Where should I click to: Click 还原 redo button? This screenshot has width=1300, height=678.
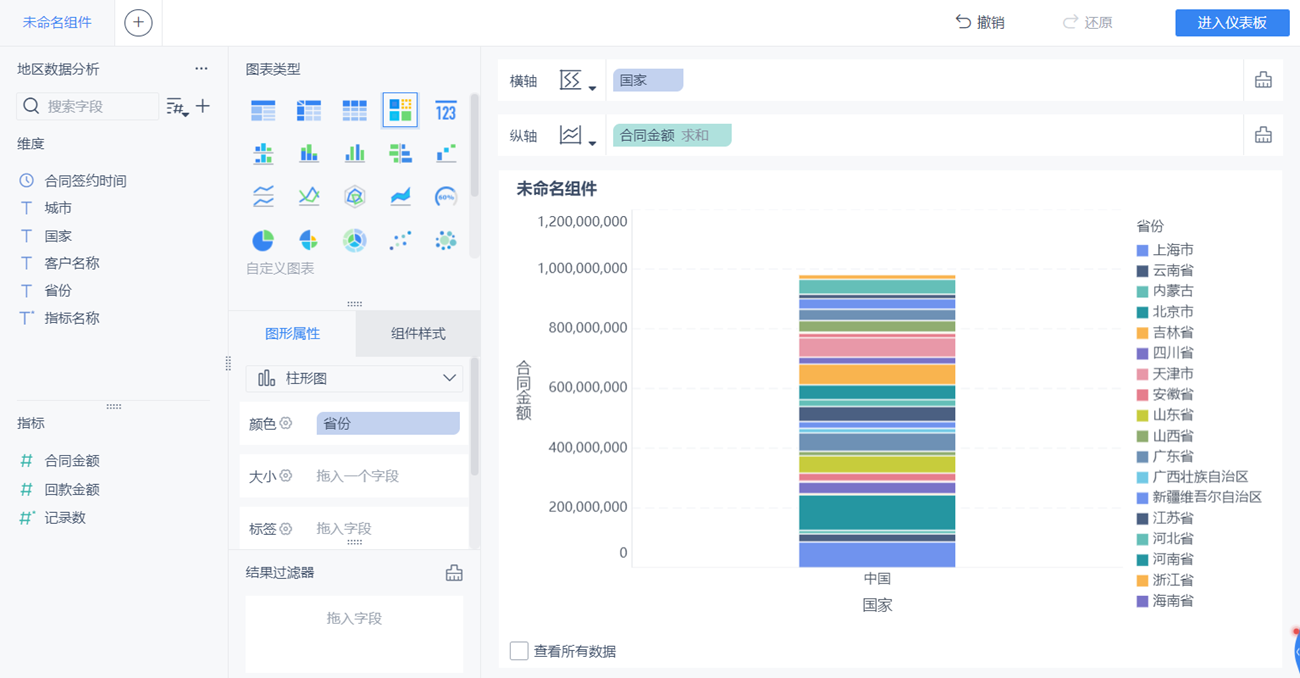[1087, 22]
